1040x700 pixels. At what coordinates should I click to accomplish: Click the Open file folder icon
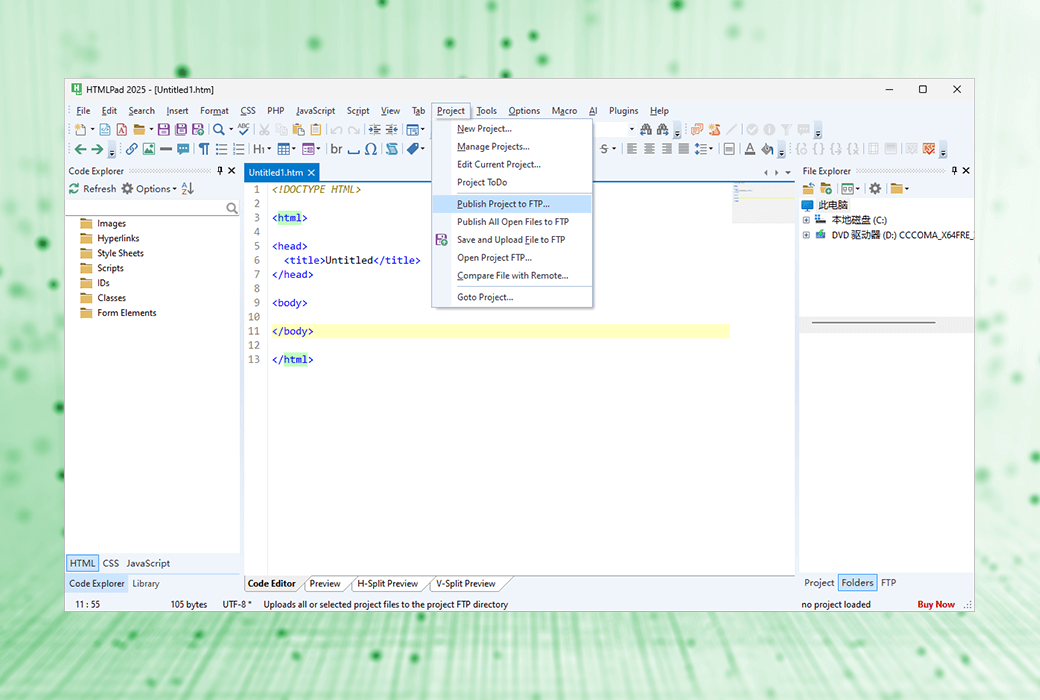139,129
